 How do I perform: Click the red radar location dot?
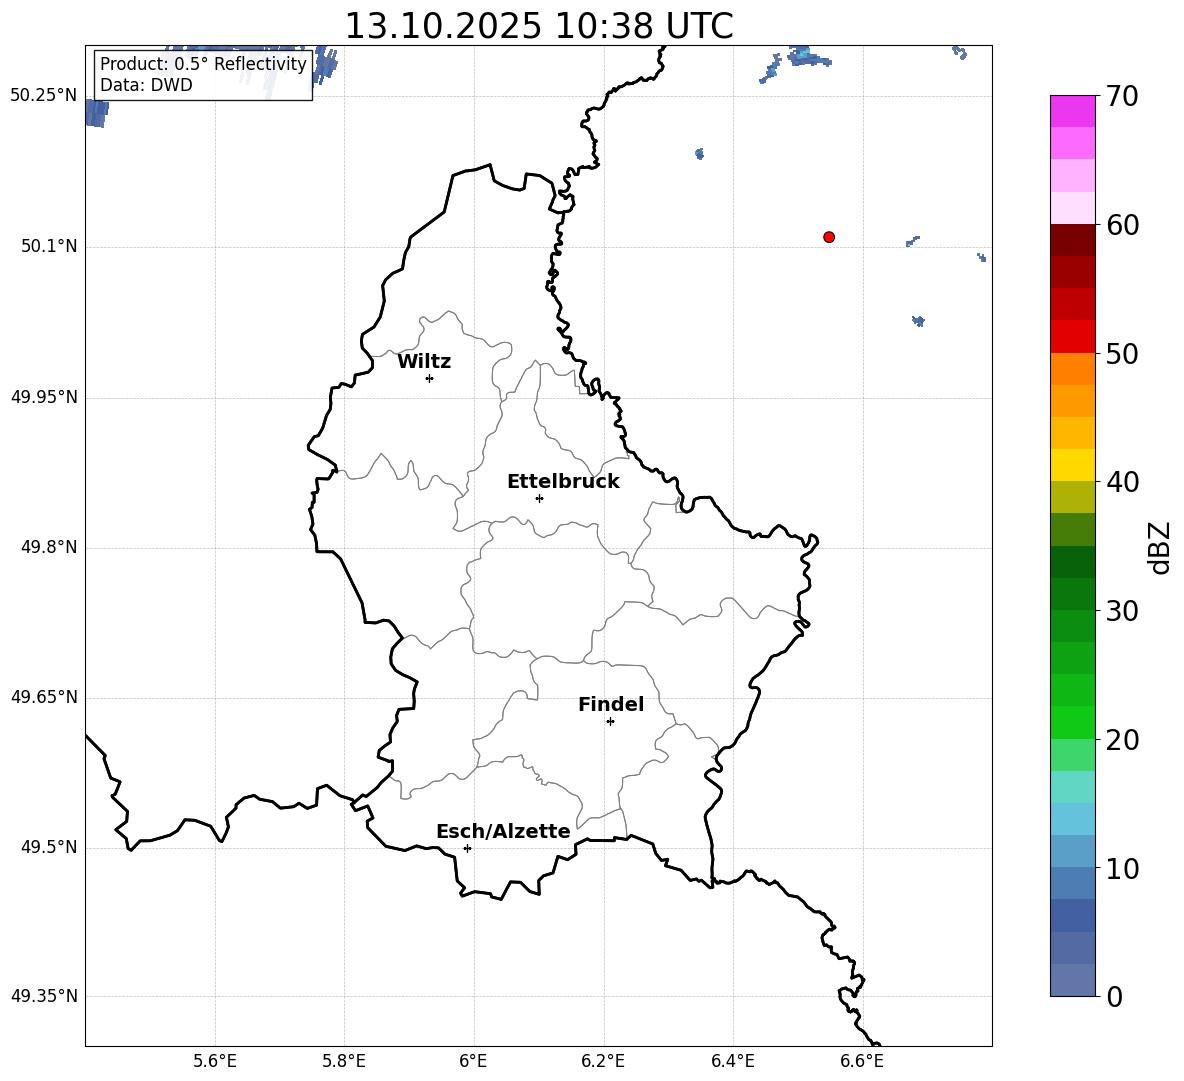coord(829,237)
